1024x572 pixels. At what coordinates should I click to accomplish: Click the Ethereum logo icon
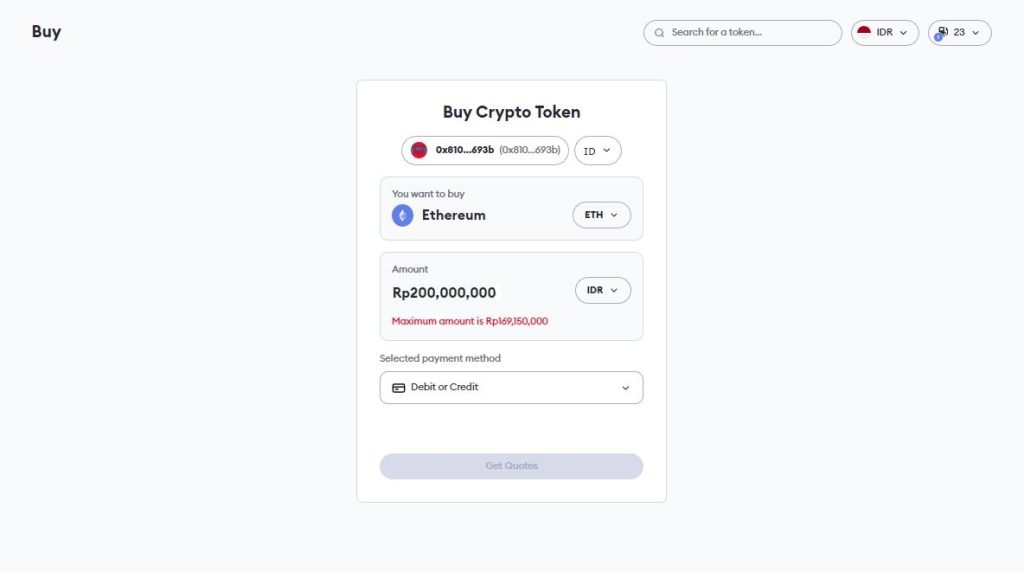pyautogui.click(x=402, y=215)
